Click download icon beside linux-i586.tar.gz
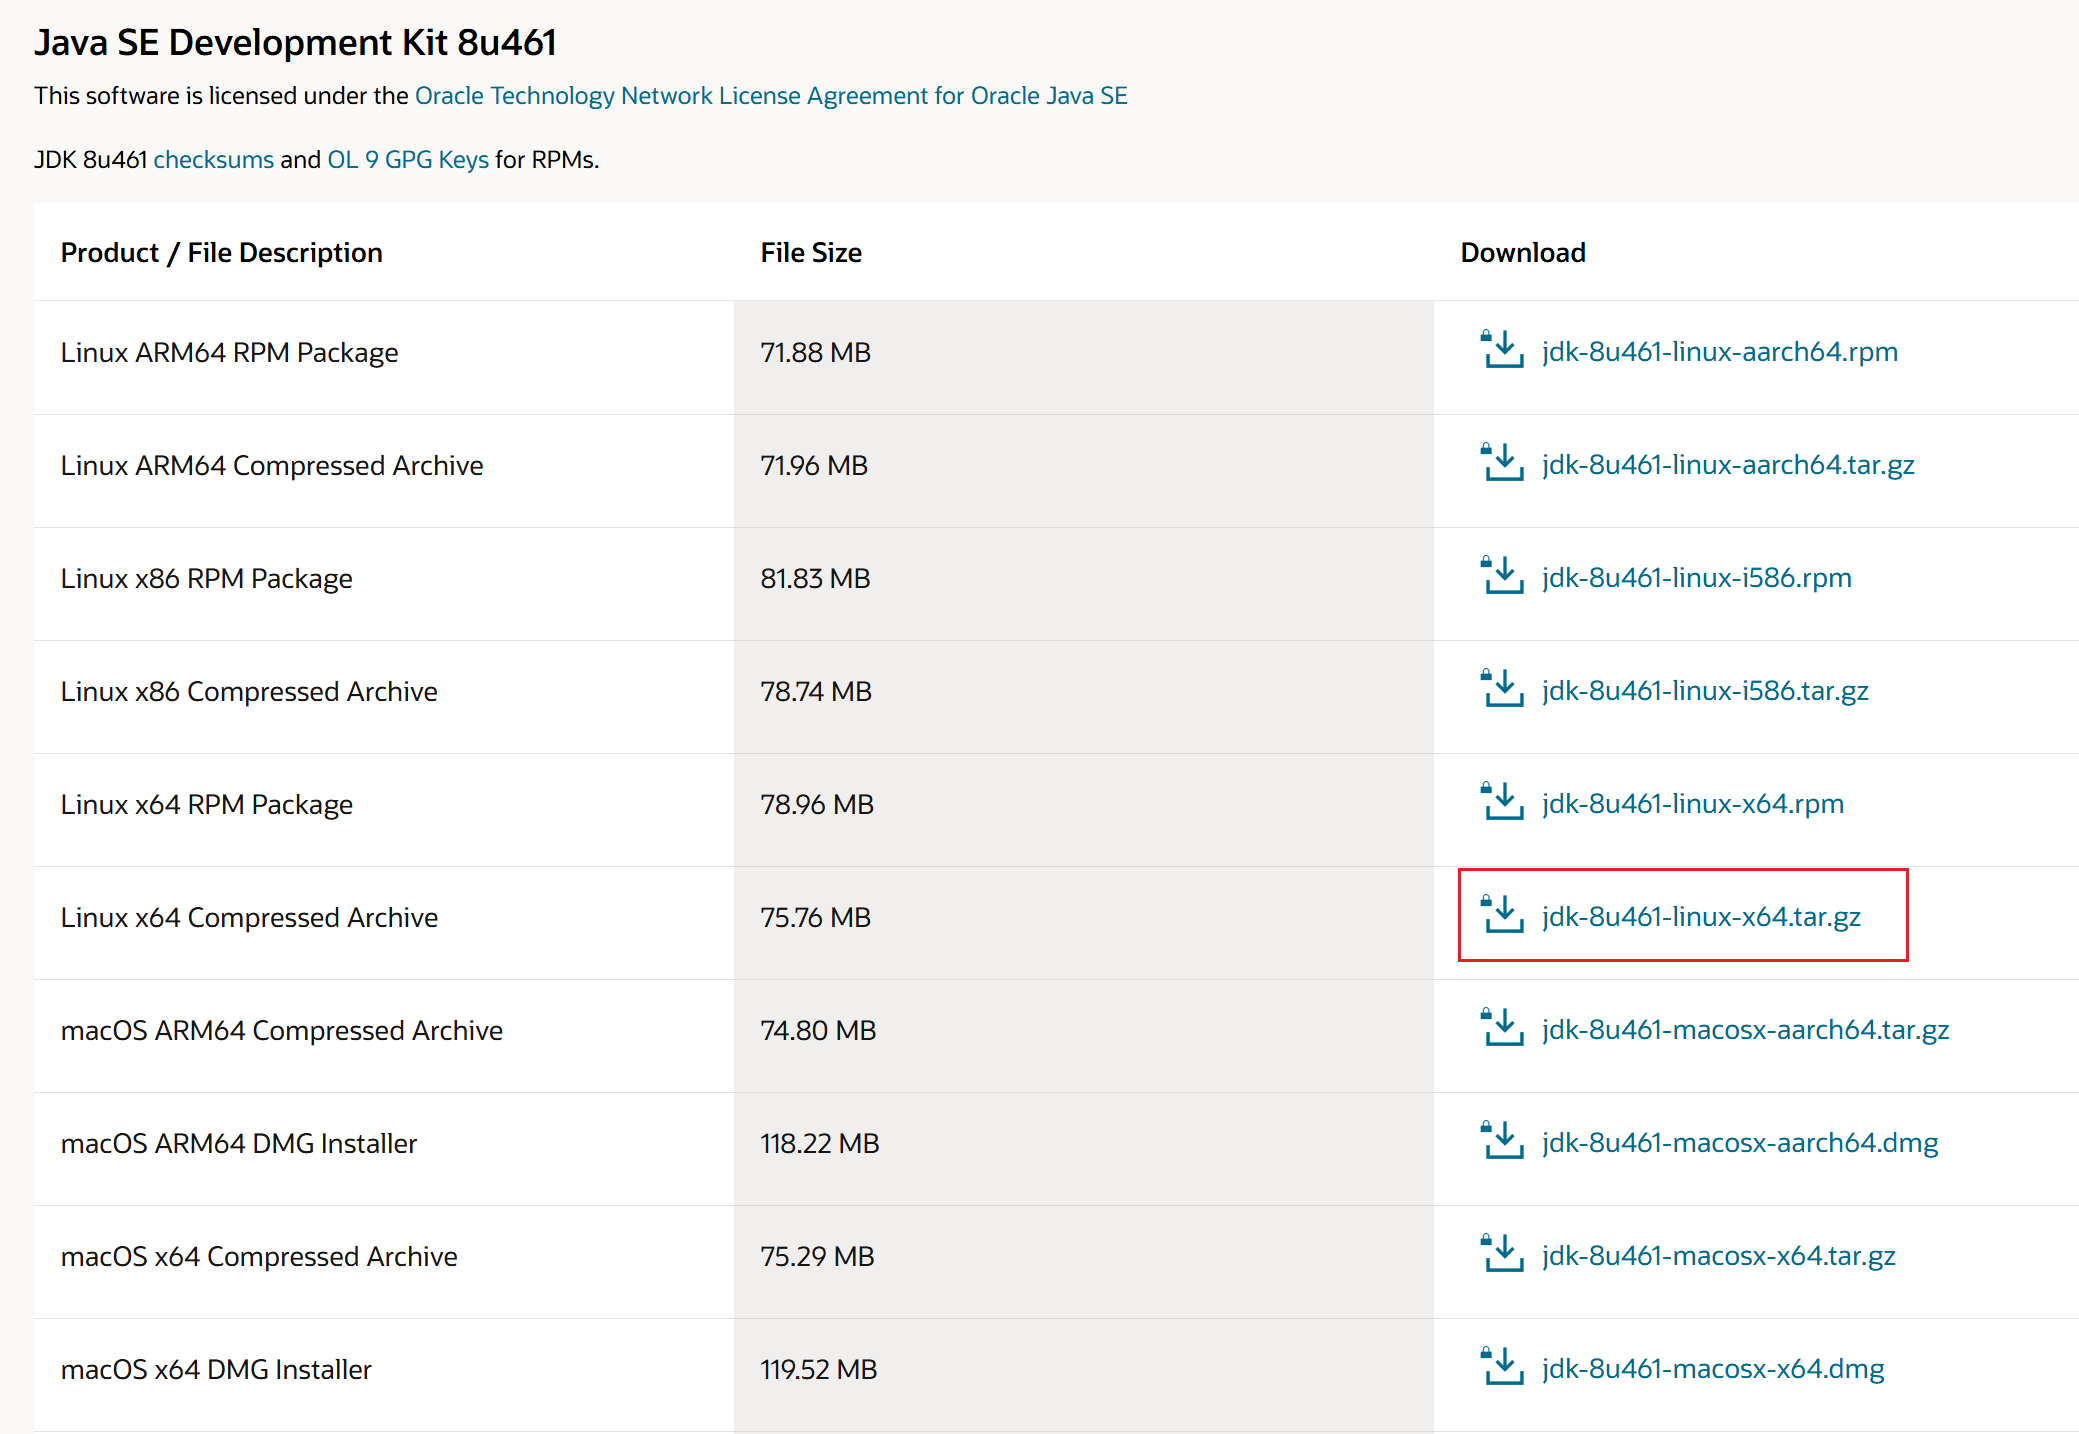This screenshot has width=2079, height=1434. coord(1501,690)
